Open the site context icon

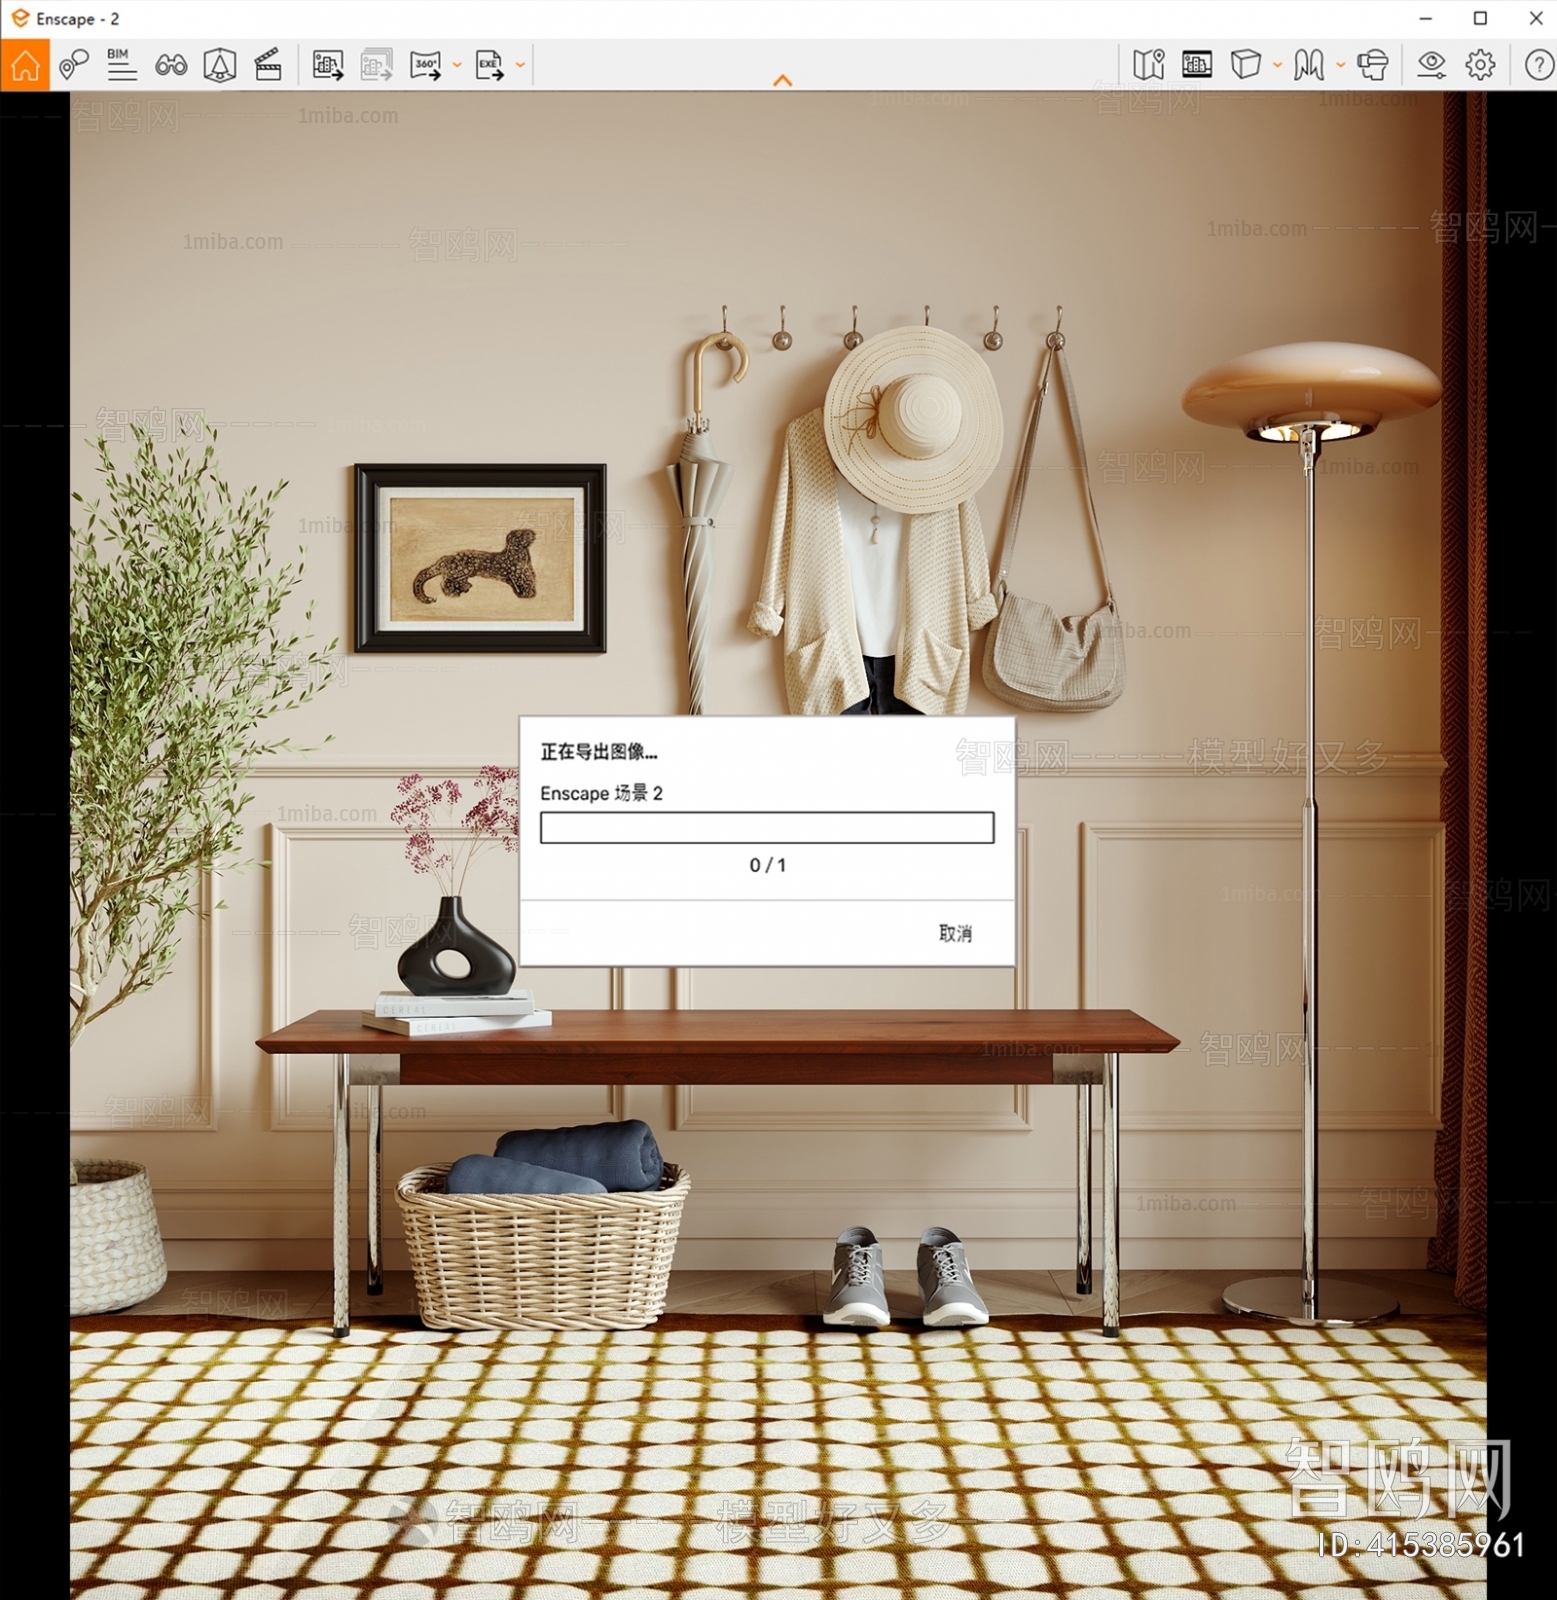tap(220, 65)
